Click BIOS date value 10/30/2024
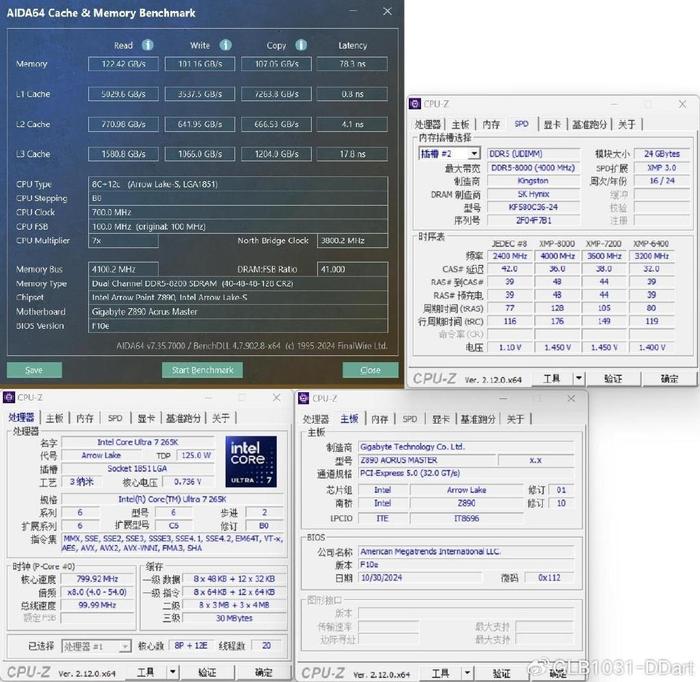 pyautogui.click(x=420, y=578)
